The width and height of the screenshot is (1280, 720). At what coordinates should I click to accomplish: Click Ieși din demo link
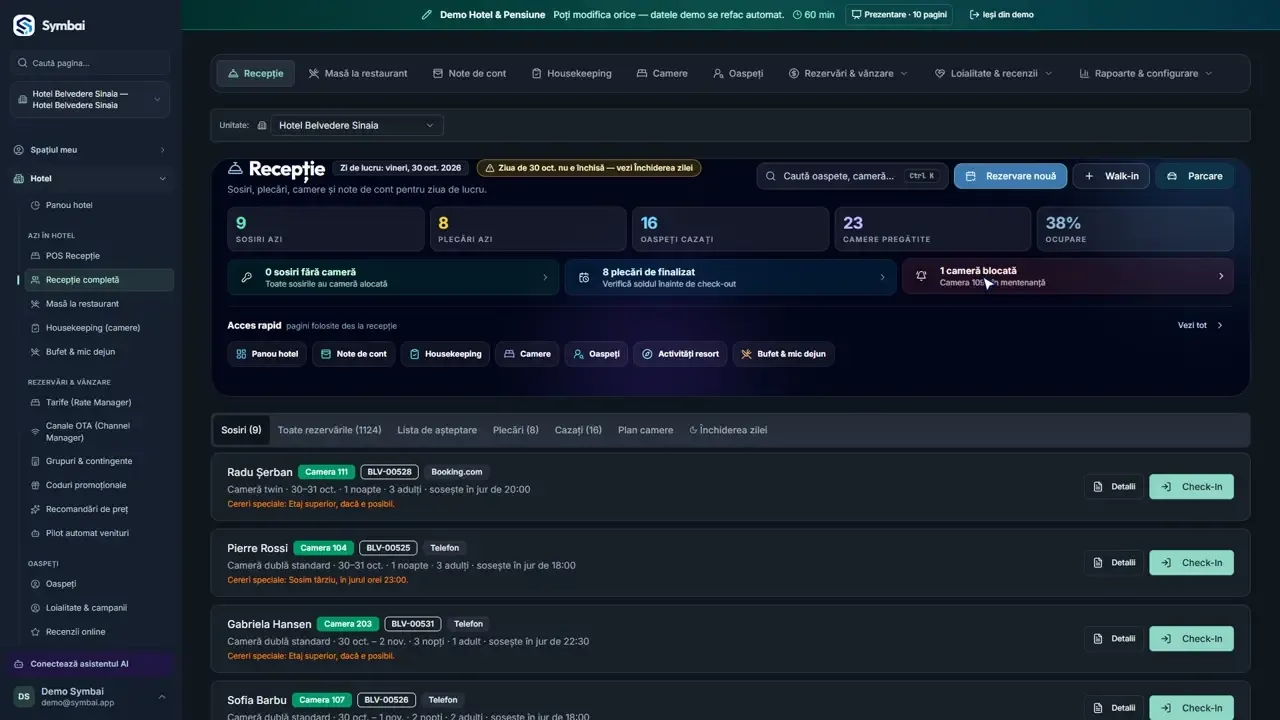tap(1001, 15)
